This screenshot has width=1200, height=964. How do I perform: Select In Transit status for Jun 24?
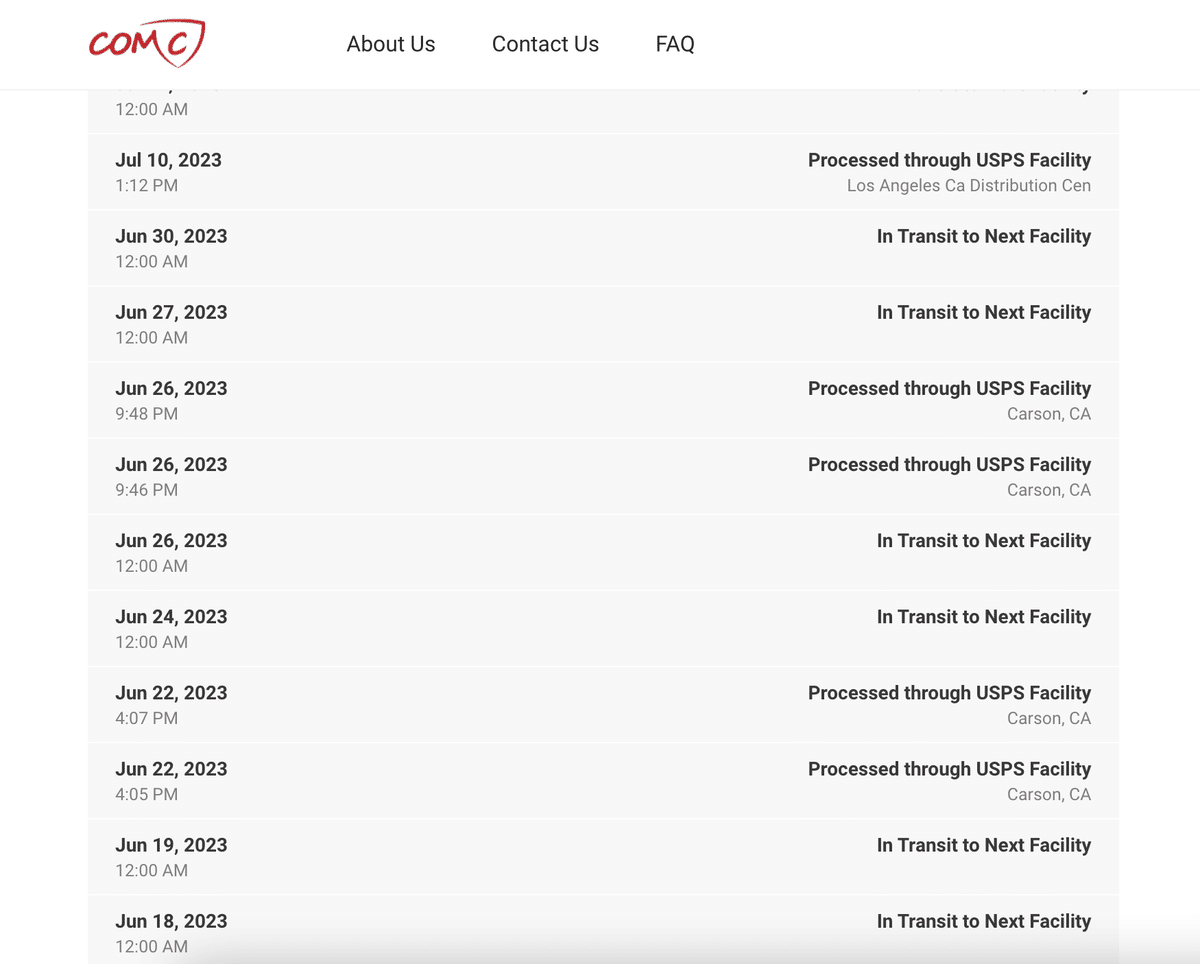pos(984,616)
